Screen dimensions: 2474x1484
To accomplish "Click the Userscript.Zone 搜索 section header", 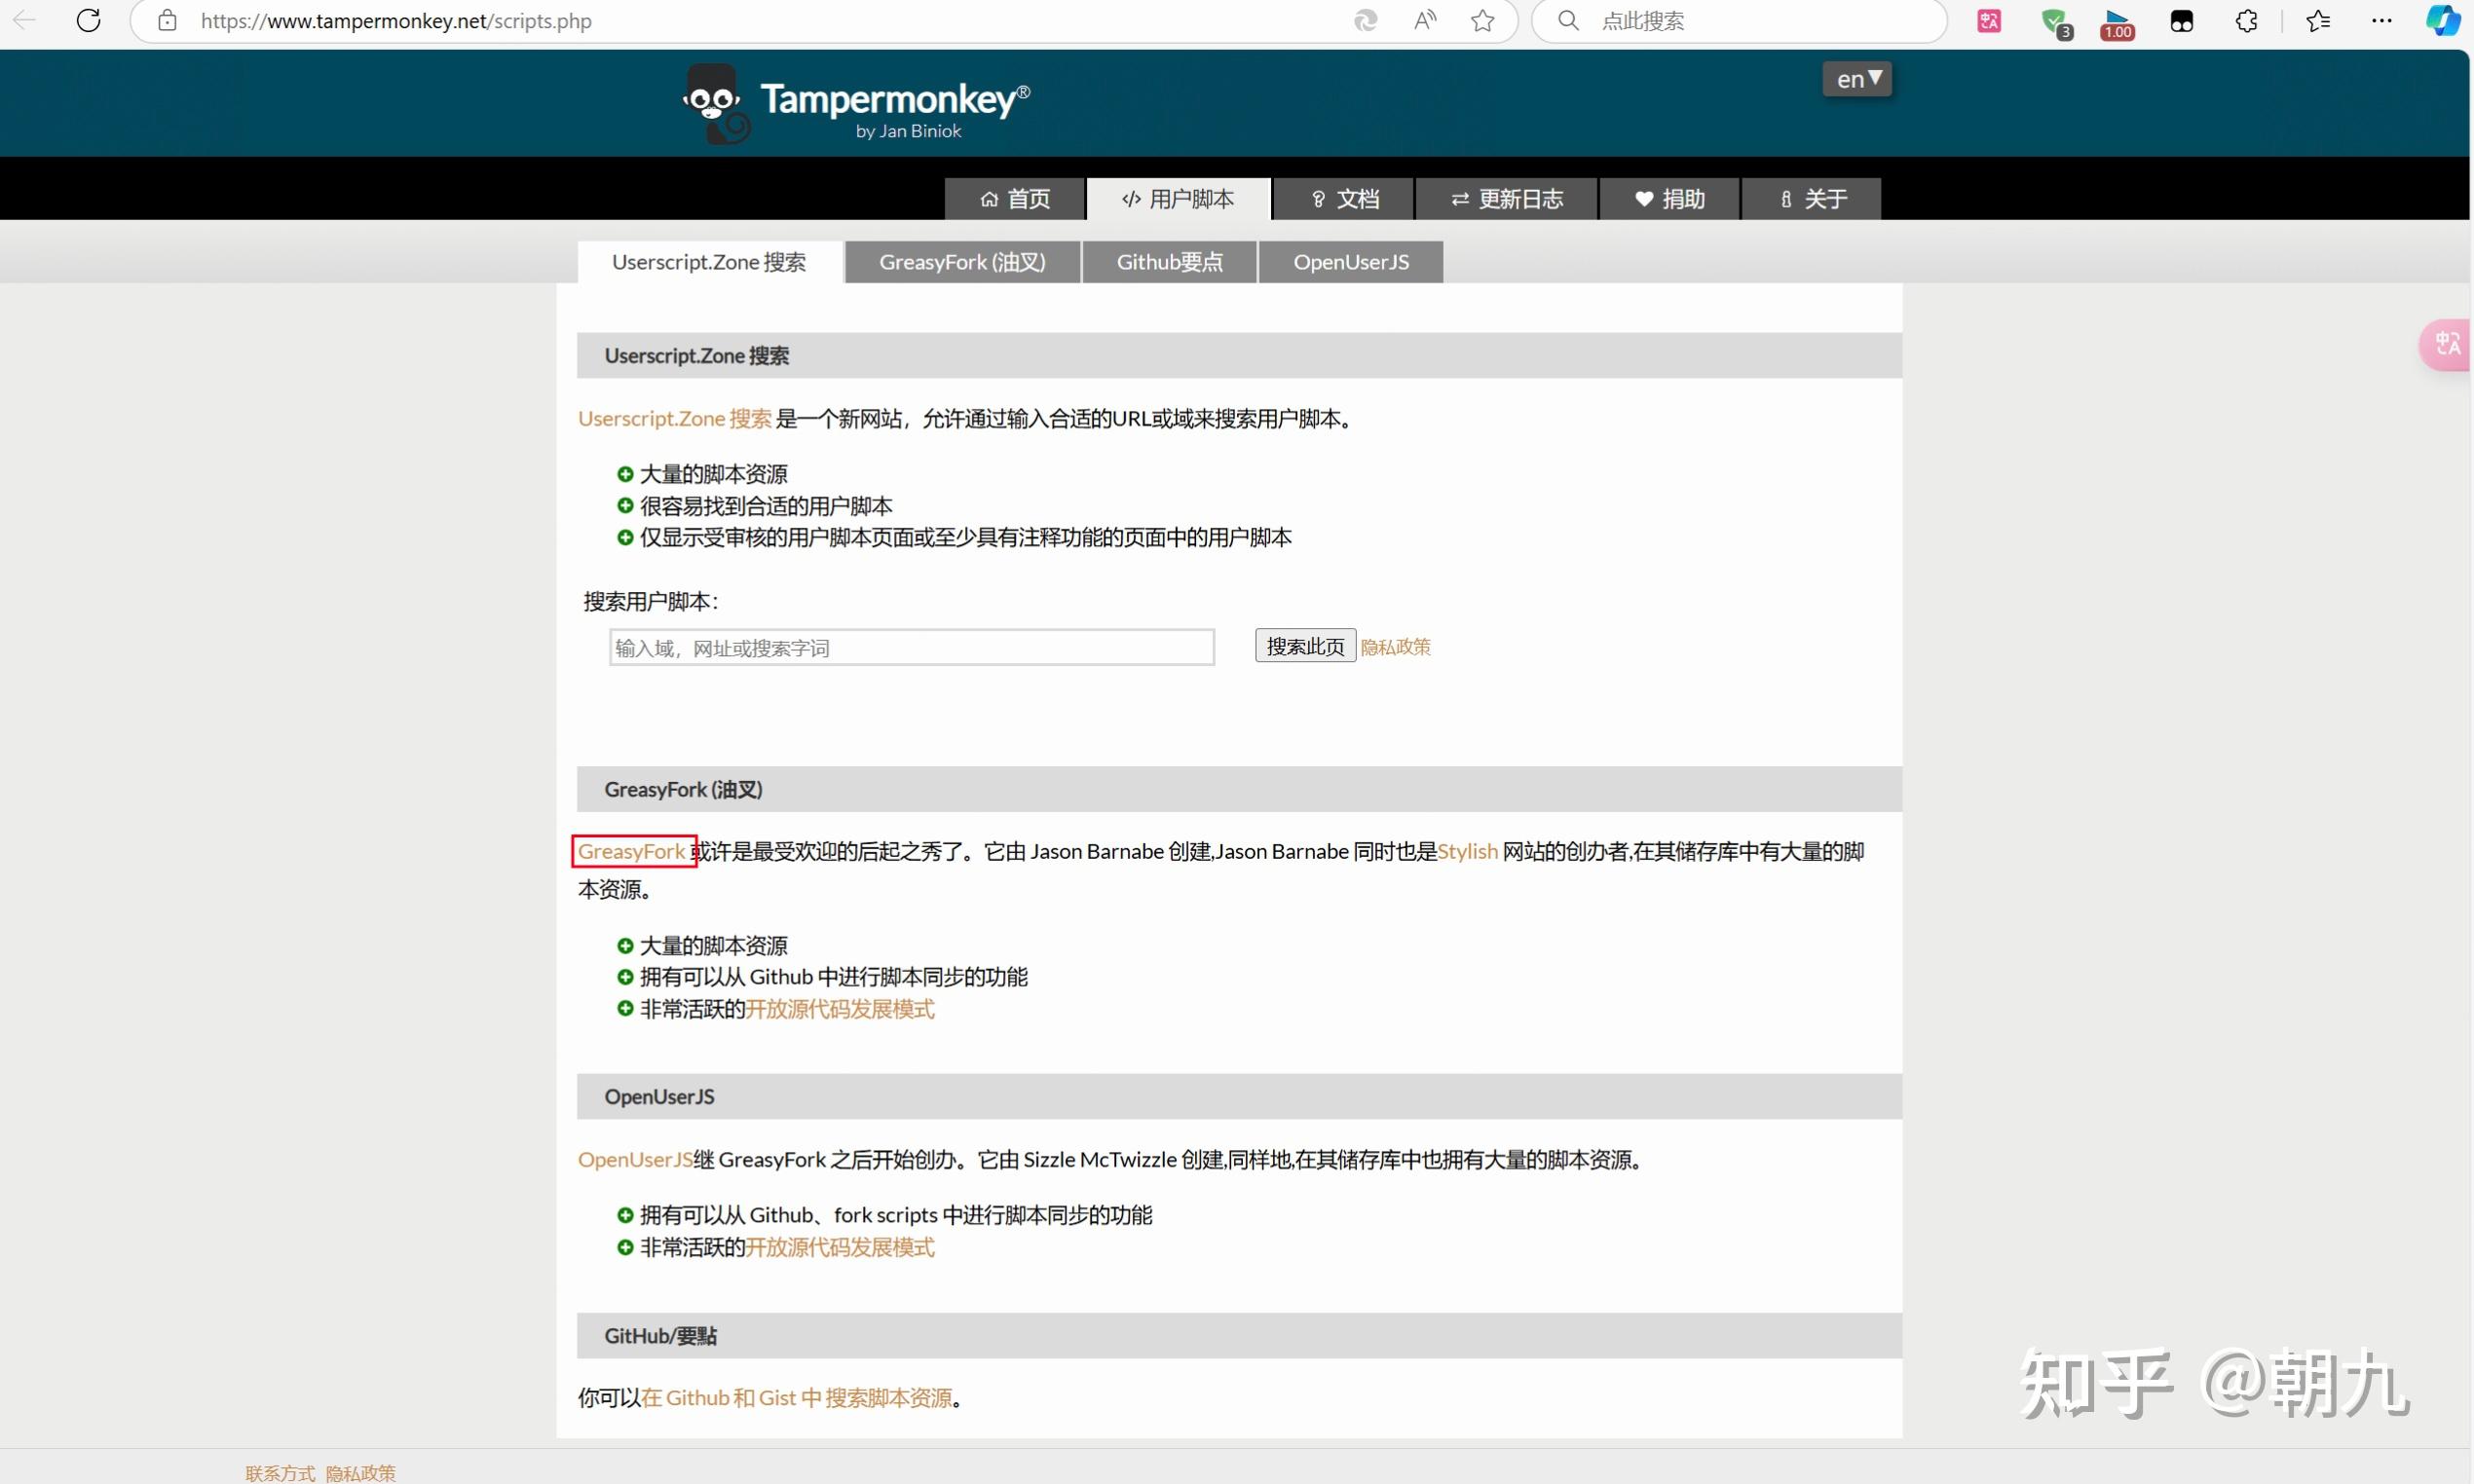I will coord(1239,356).
